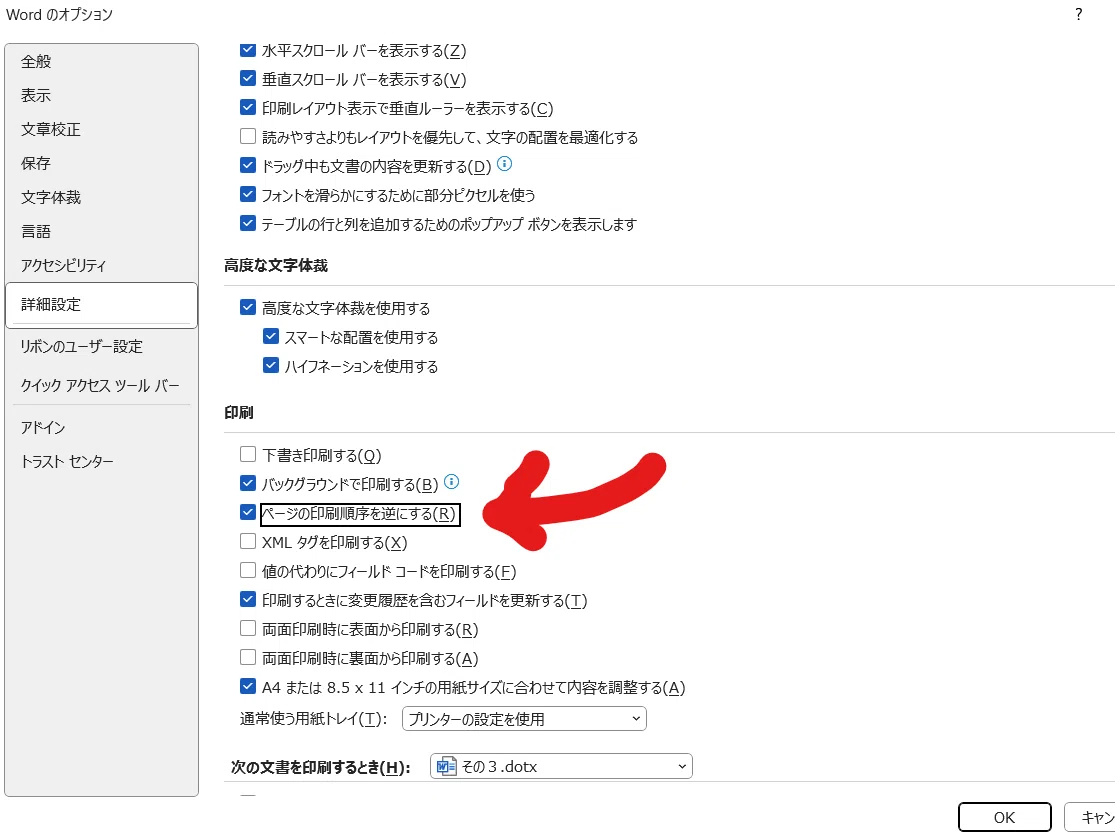Check XML タグを印刷する
Image resolution: width=1115 pixels, height=837 pixels.
247,541
